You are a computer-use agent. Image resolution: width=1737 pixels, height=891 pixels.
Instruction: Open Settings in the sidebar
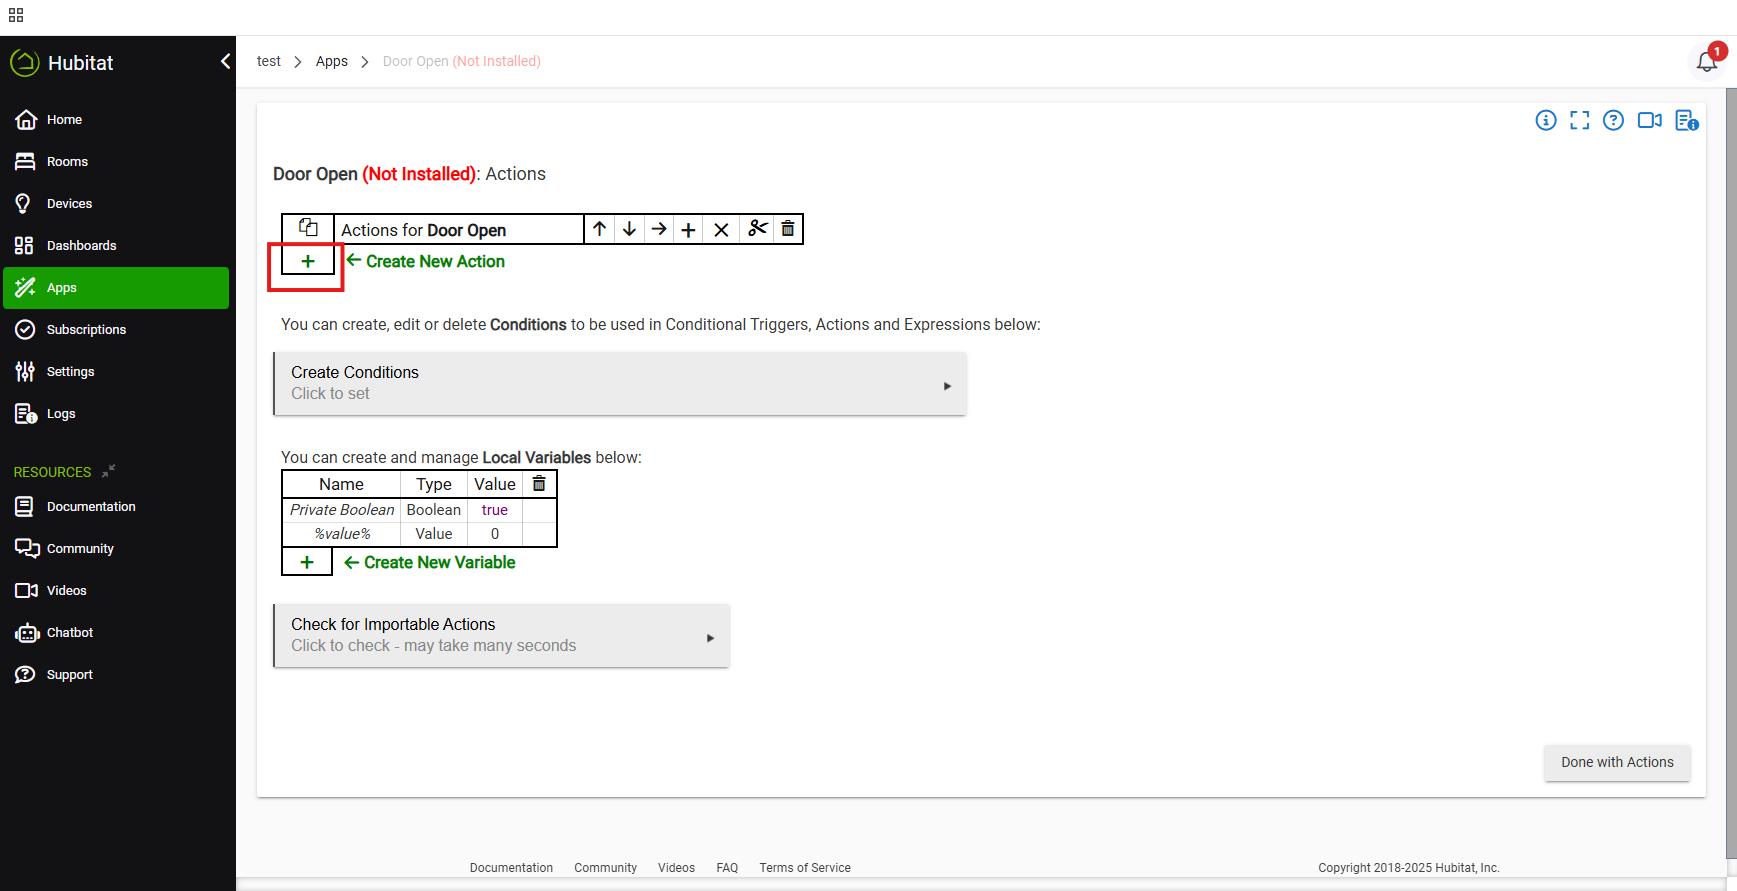click(116, 372)
